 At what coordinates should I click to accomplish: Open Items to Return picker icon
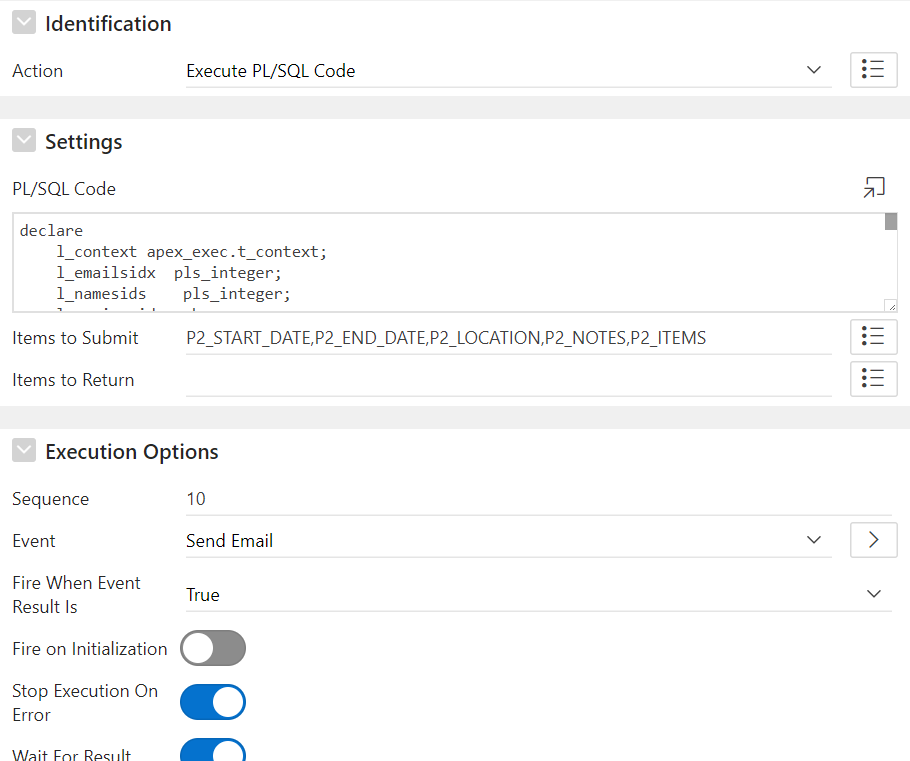(x=873, y=379)
